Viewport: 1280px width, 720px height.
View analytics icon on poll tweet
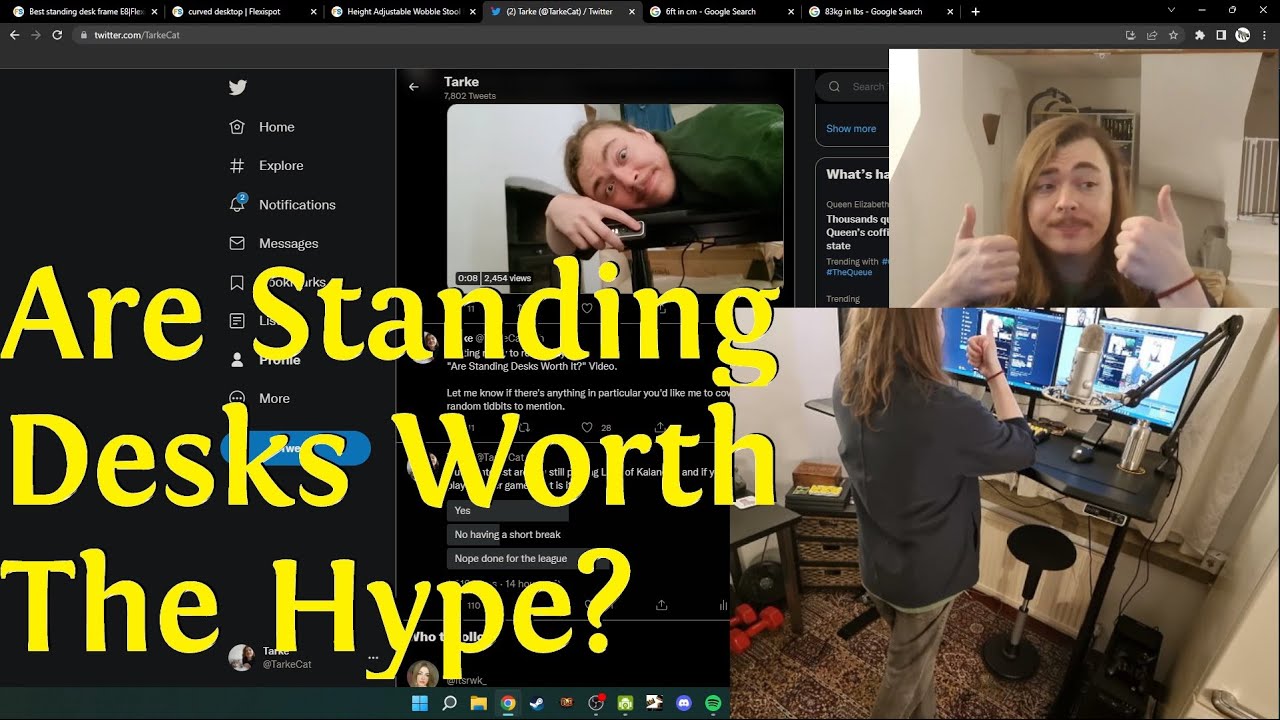pos(723,605)
